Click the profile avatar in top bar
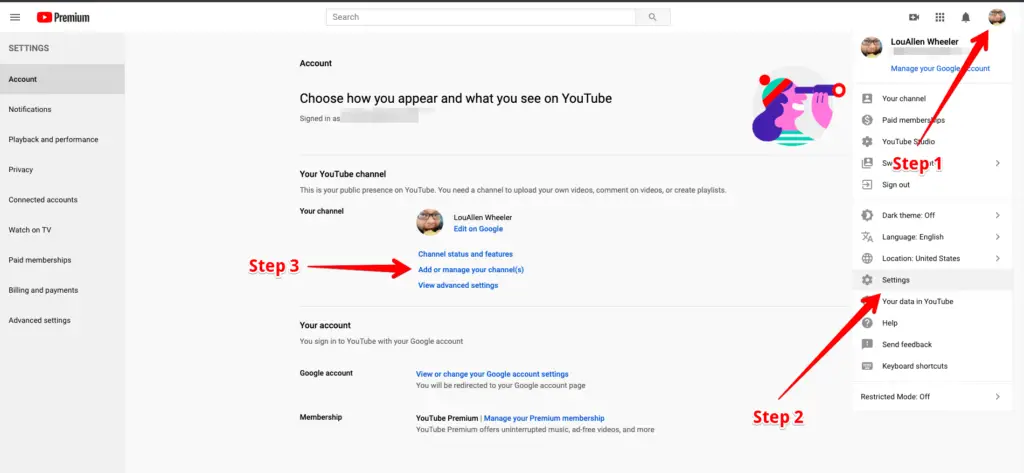 997,17
